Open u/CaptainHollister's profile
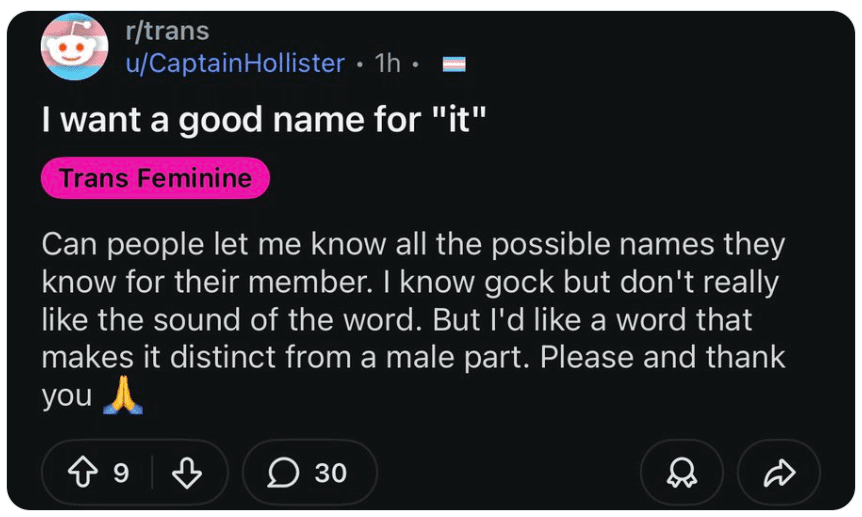This screenshot has width=862, height=517. point(235,63)
